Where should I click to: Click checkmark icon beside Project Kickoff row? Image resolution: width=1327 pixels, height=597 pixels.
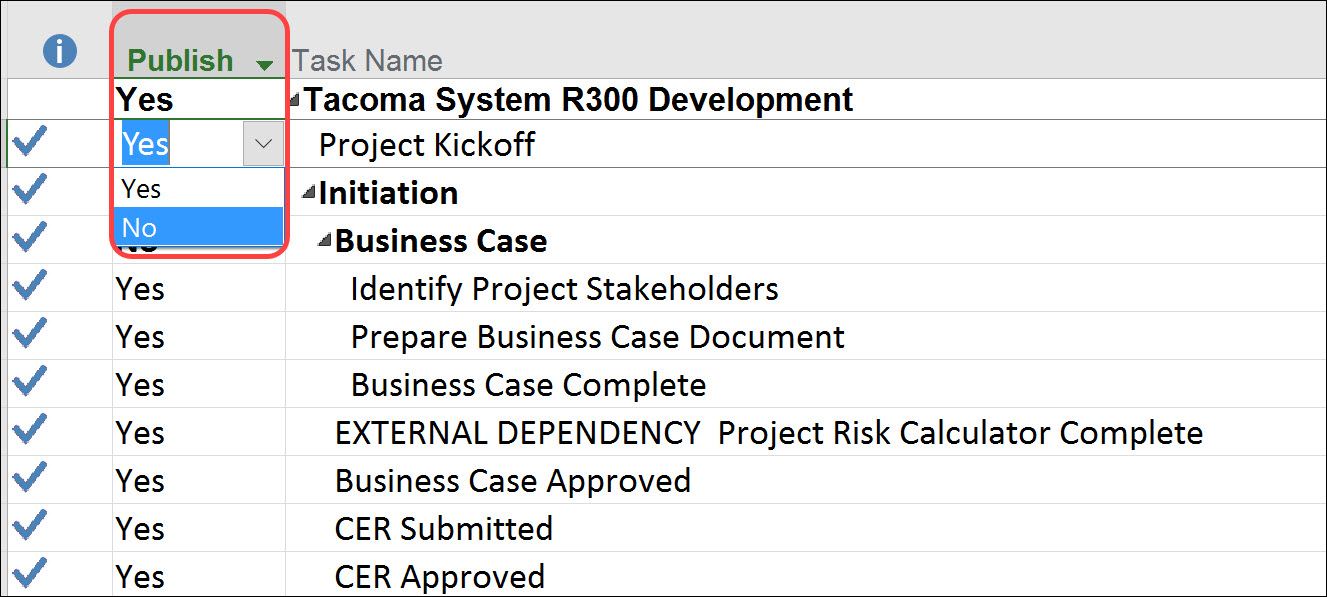click(x=29, y=144)
